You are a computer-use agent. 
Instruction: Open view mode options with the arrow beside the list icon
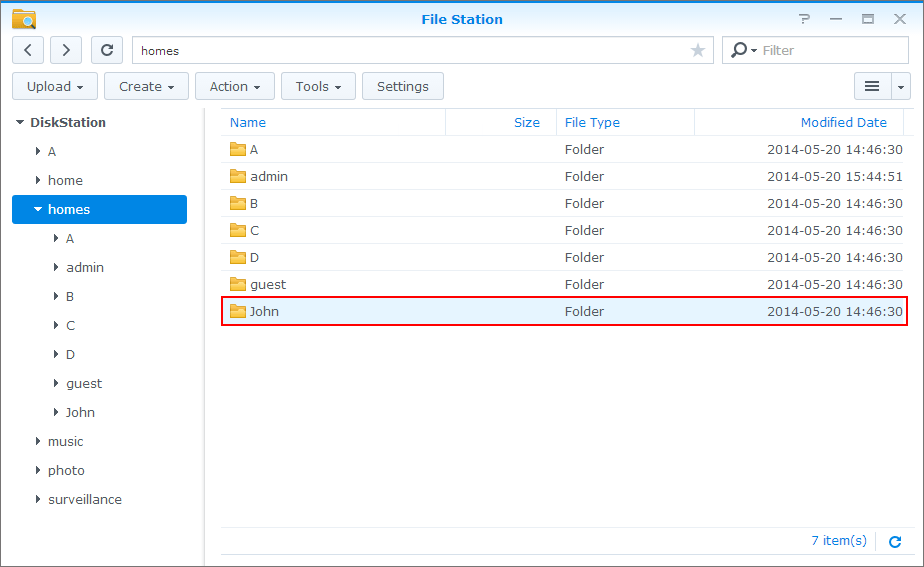tap(900, 87)
